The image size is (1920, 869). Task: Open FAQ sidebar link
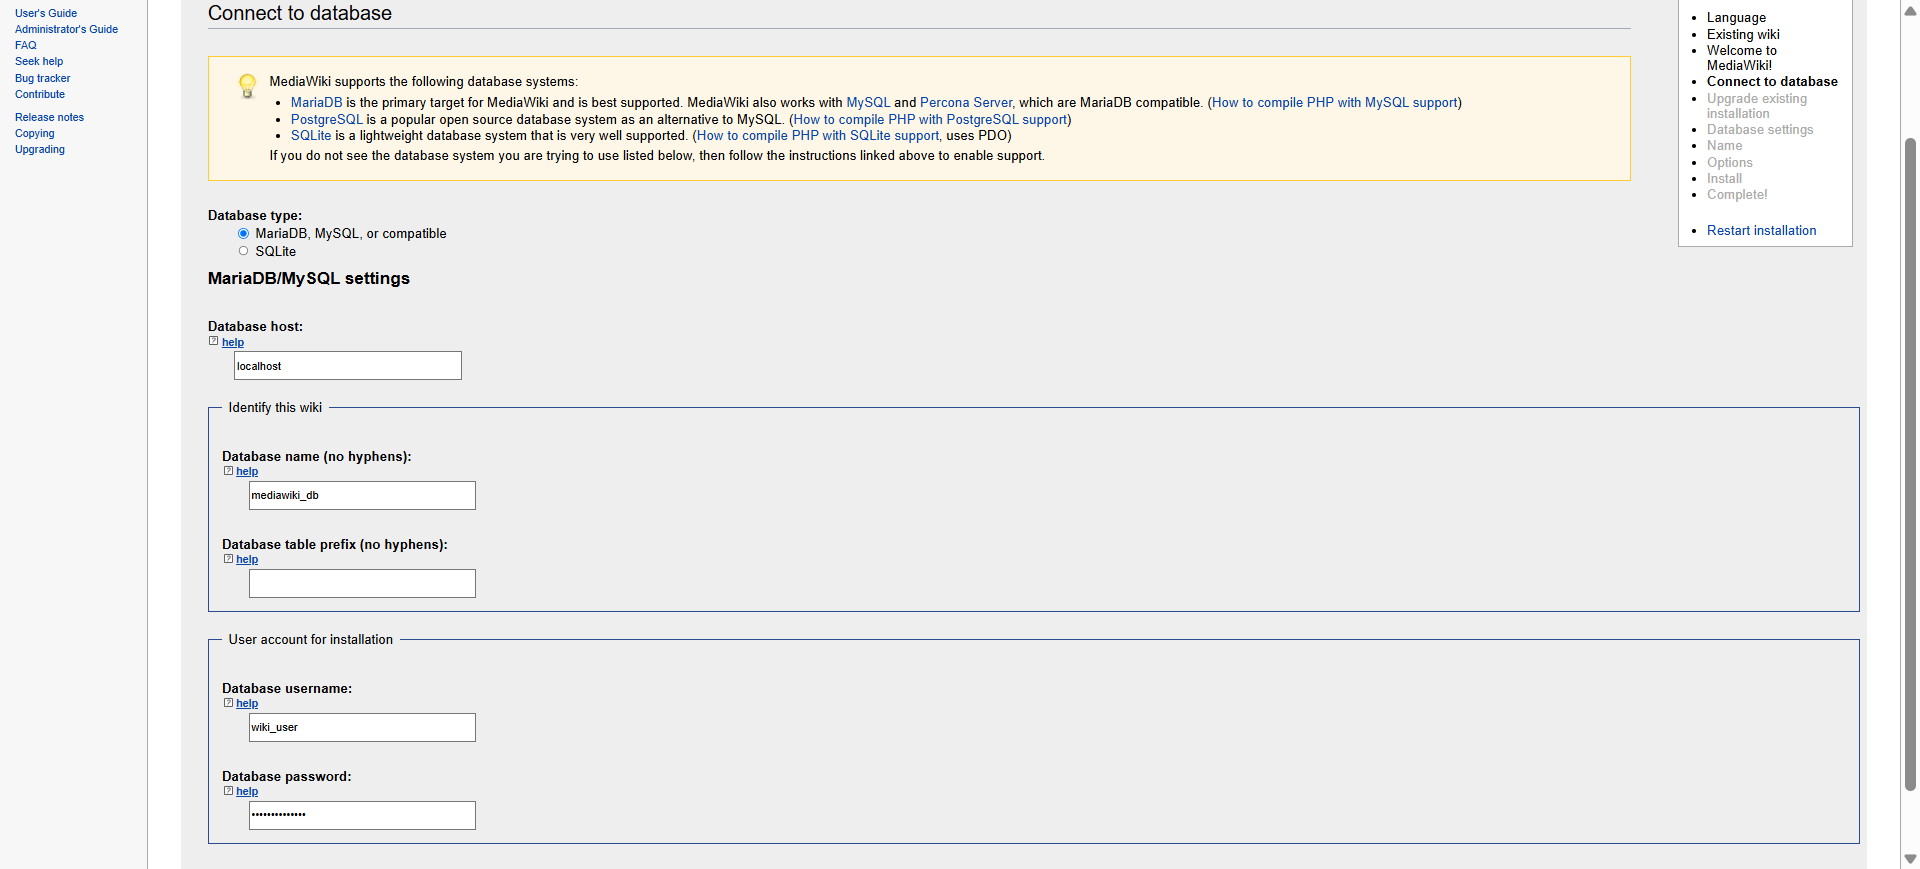coord(26,45)
